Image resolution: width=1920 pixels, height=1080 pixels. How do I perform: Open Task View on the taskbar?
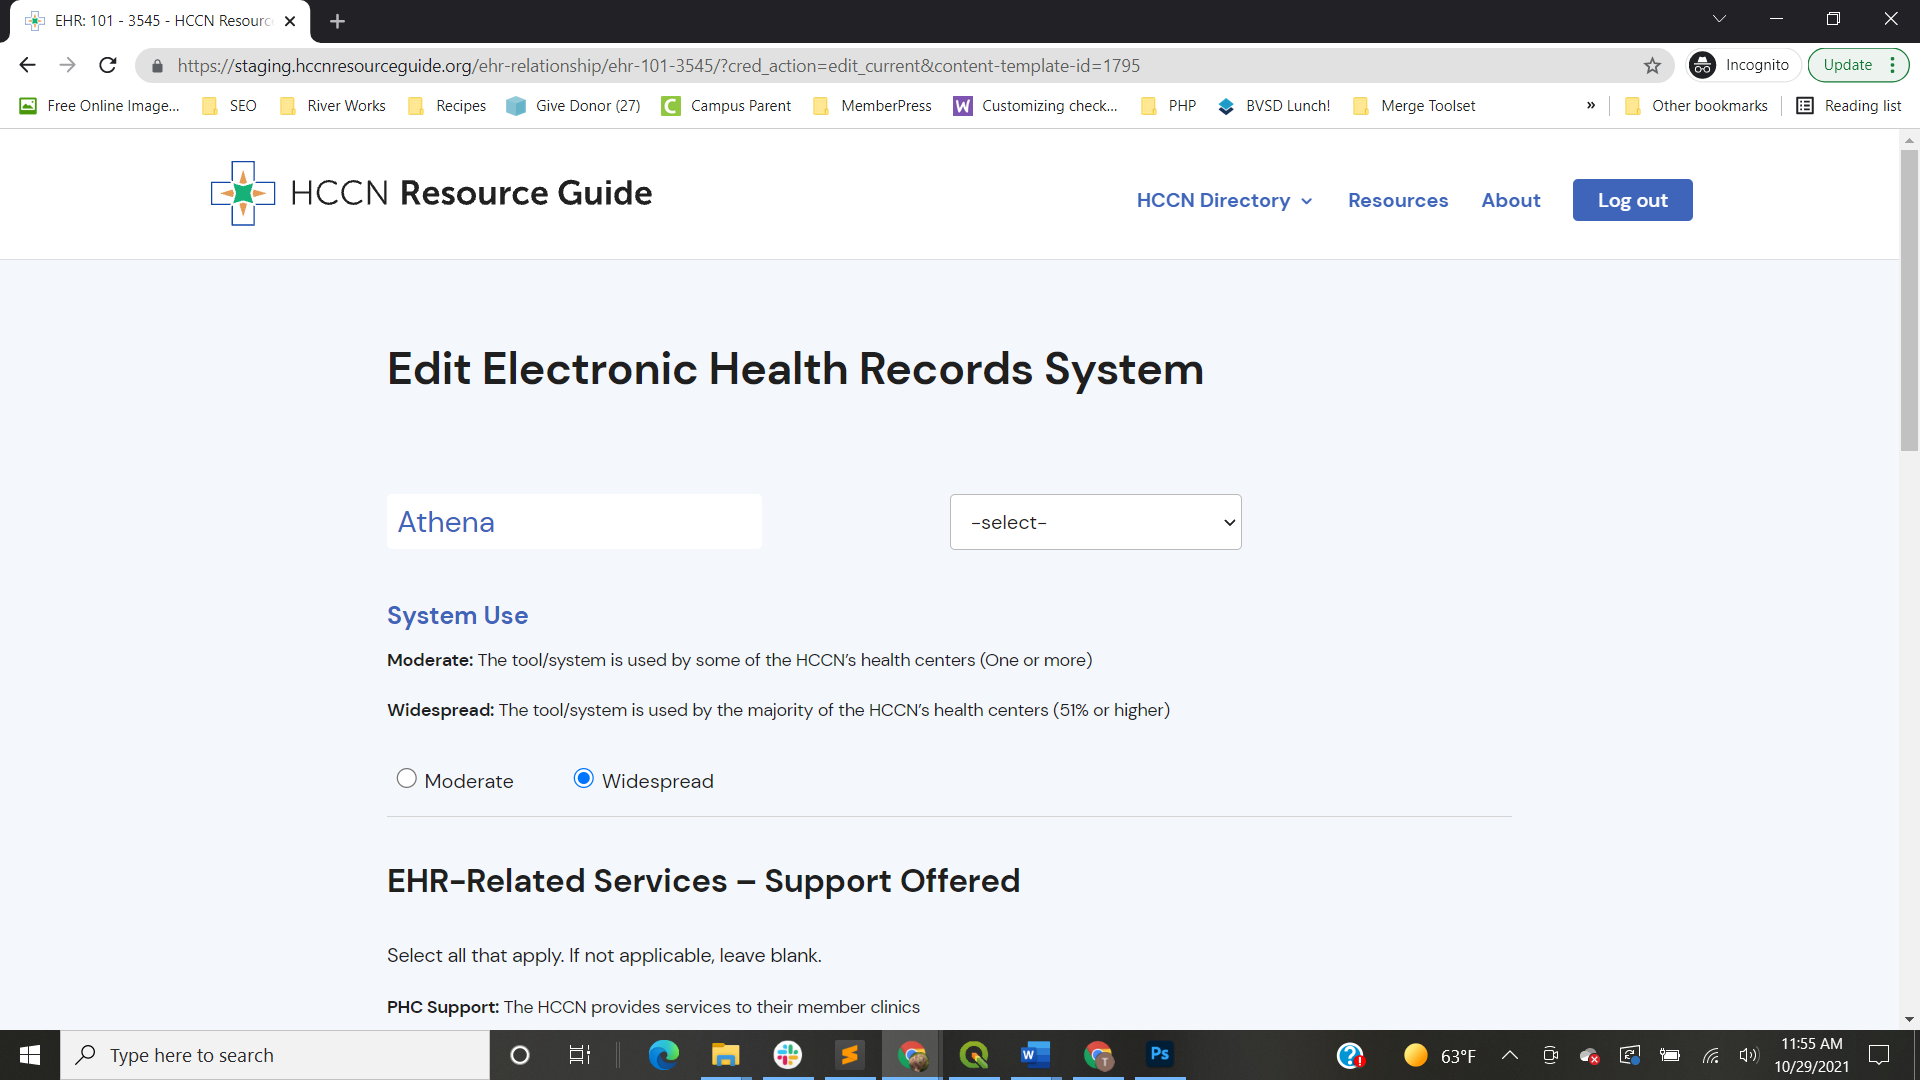(x=580, y=1055)
